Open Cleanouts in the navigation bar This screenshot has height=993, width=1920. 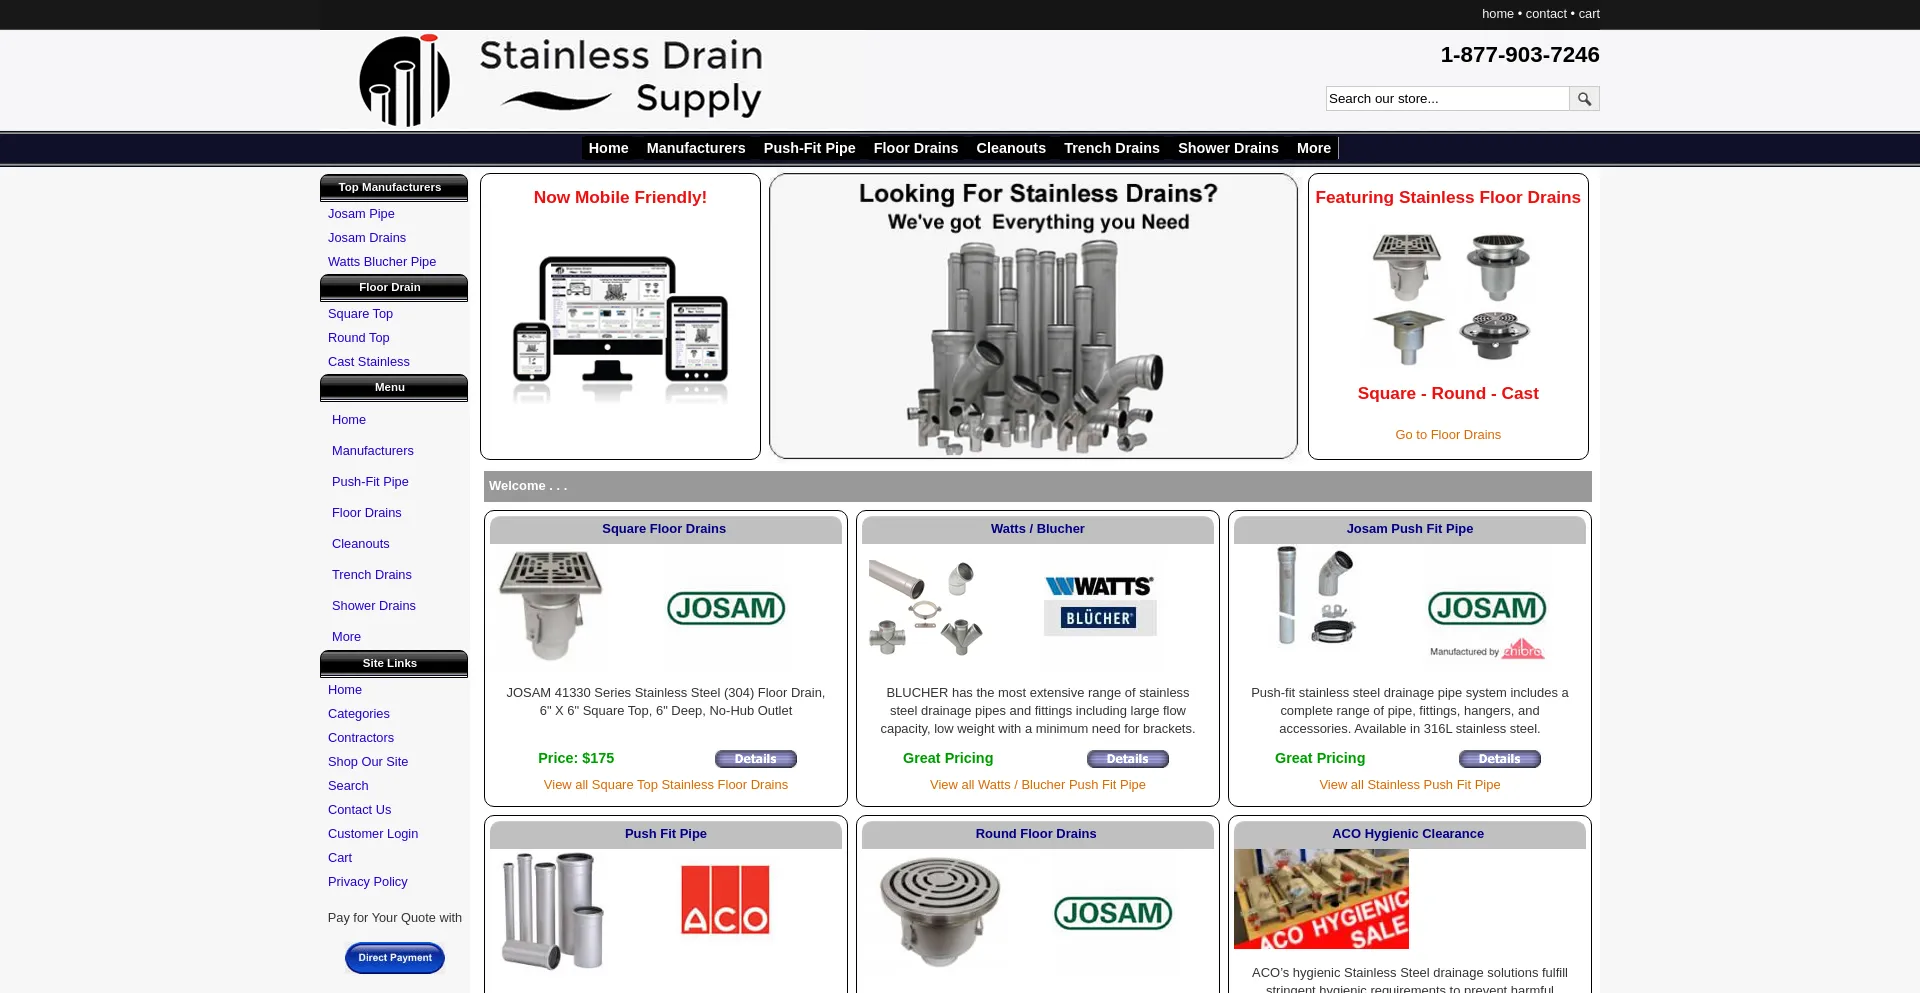(1011, 148)
